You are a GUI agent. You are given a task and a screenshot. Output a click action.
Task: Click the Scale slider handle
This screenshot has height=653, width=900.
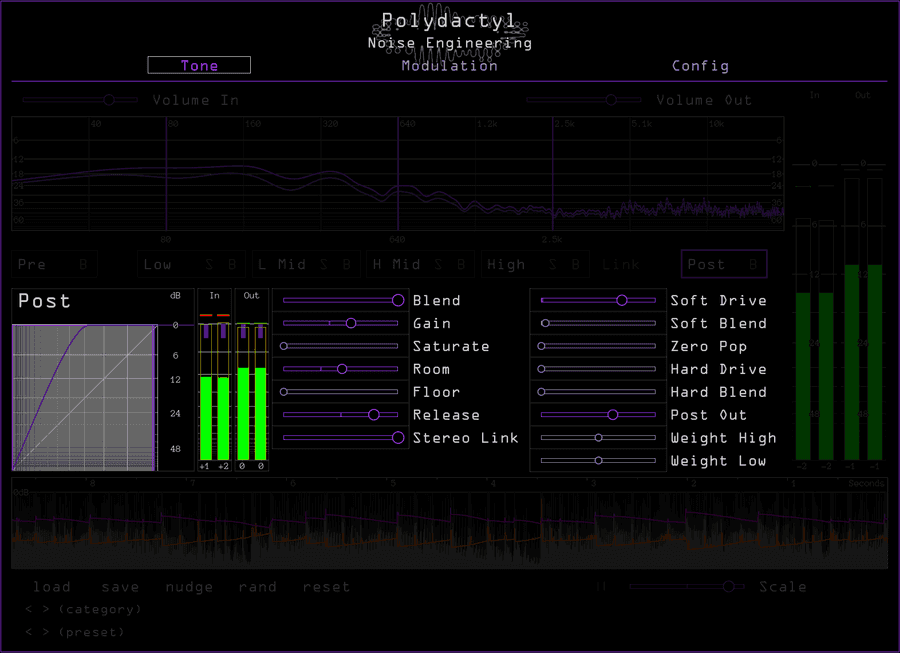pyautogui.click(x=728, y=586)
